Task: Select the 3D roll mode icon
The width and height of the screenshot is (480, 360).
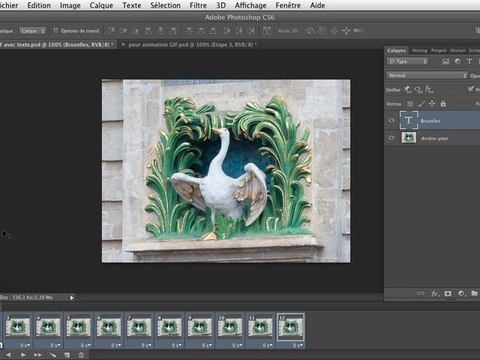Action: click(322, 31)
